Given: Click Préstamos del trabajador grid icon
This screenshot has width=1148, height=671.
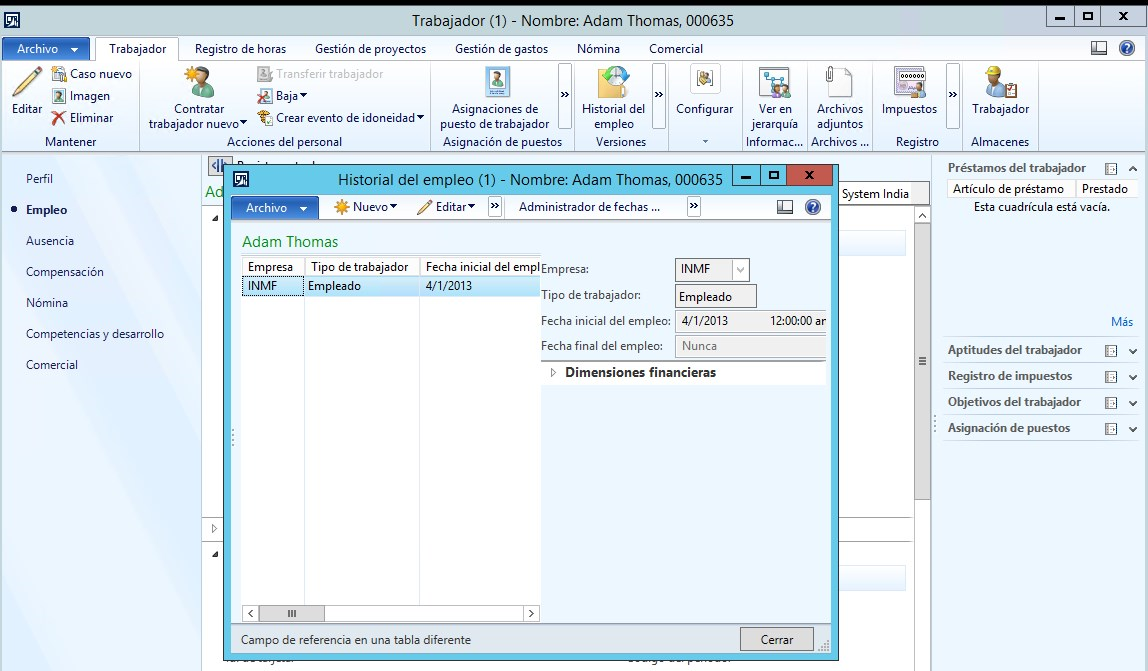Looking at the screenshot, I should [x=1111, y=168].
